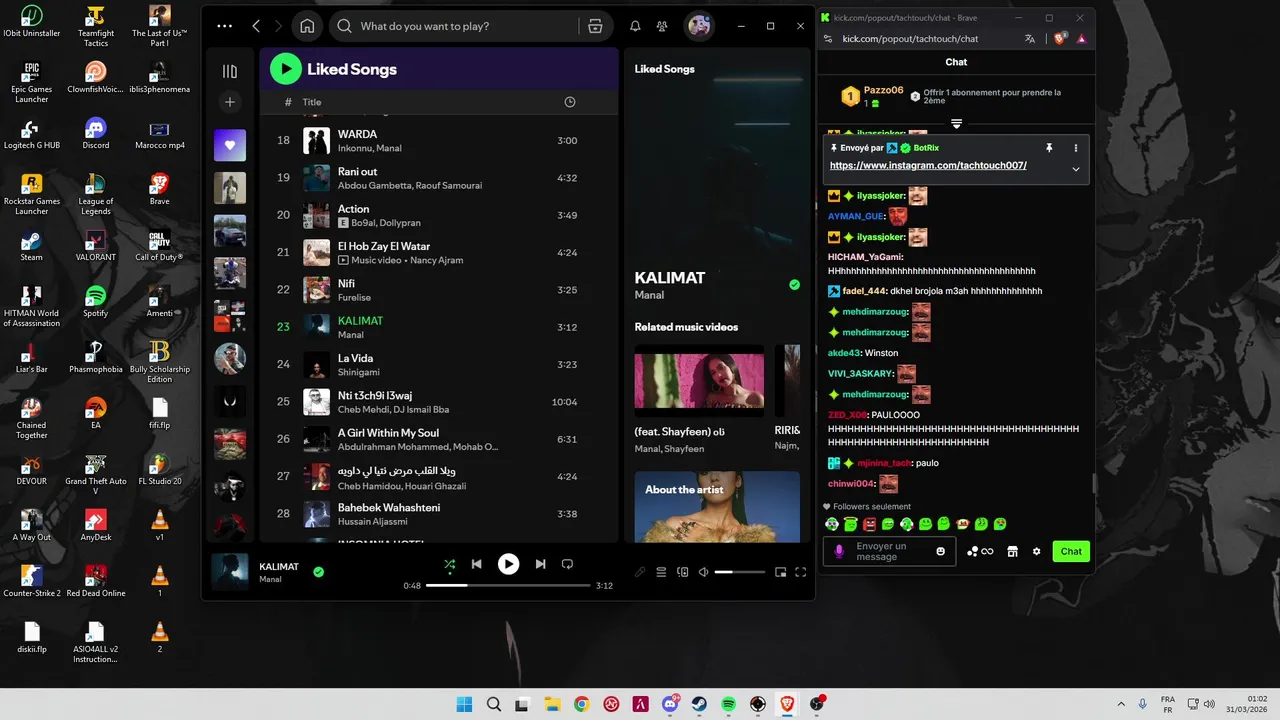
Task: Click the translate icon in Brave address bar
Action: point(1030,39)
